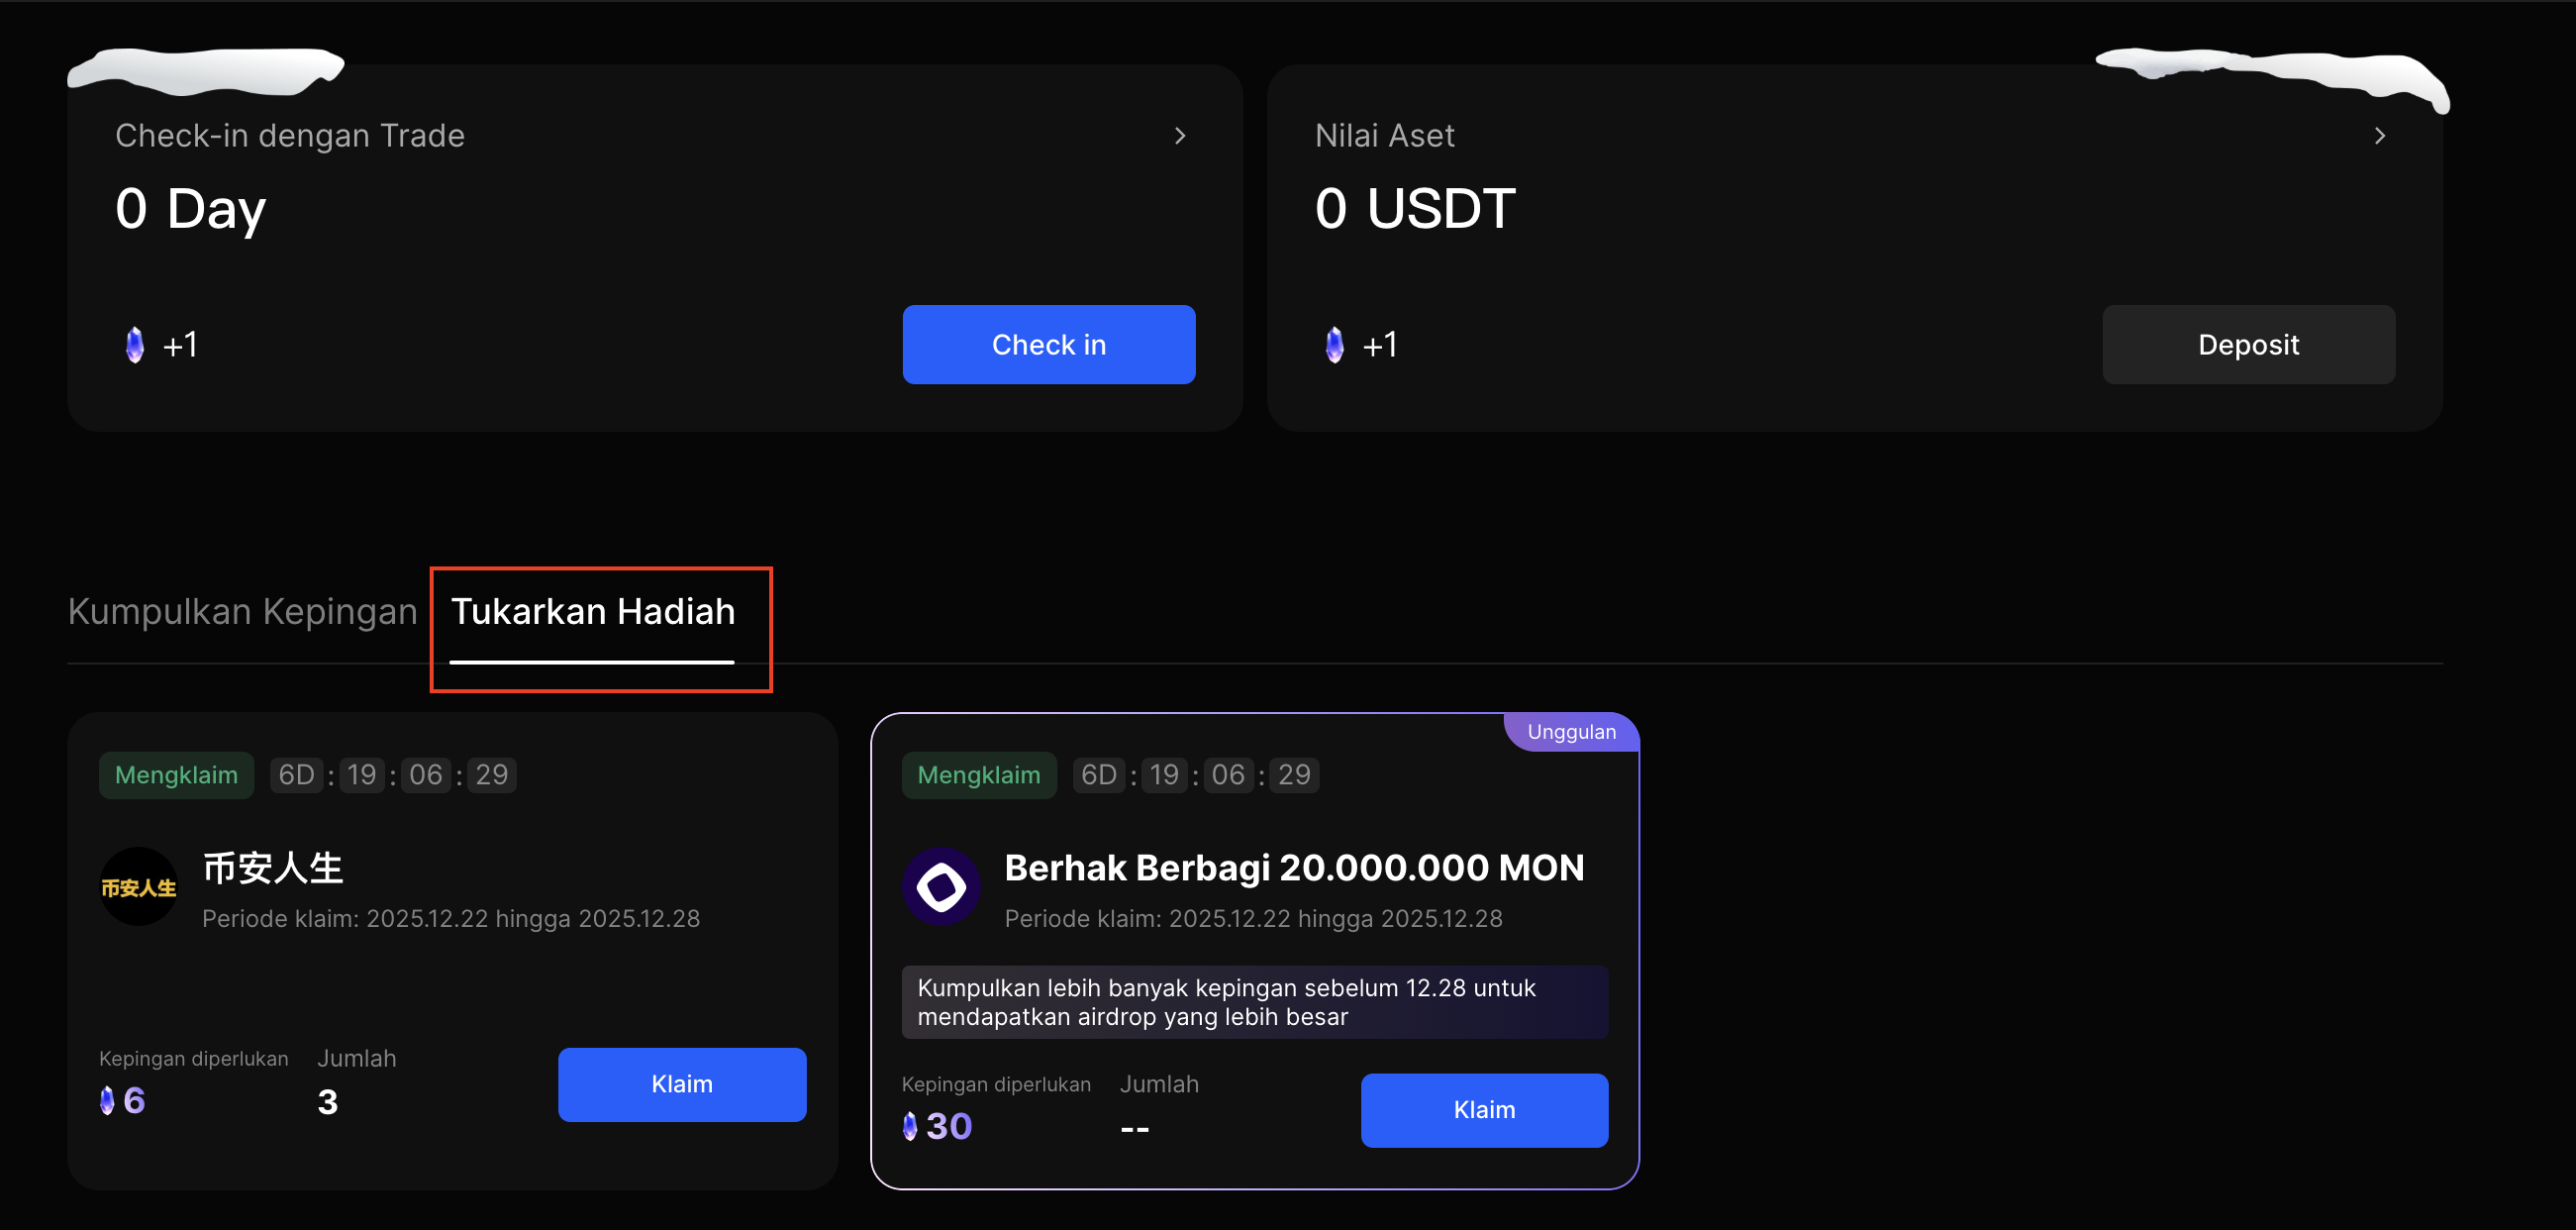Click the airdrop notice banner about 12.28
2576x1230 pixels.
pos(1254,1002)
